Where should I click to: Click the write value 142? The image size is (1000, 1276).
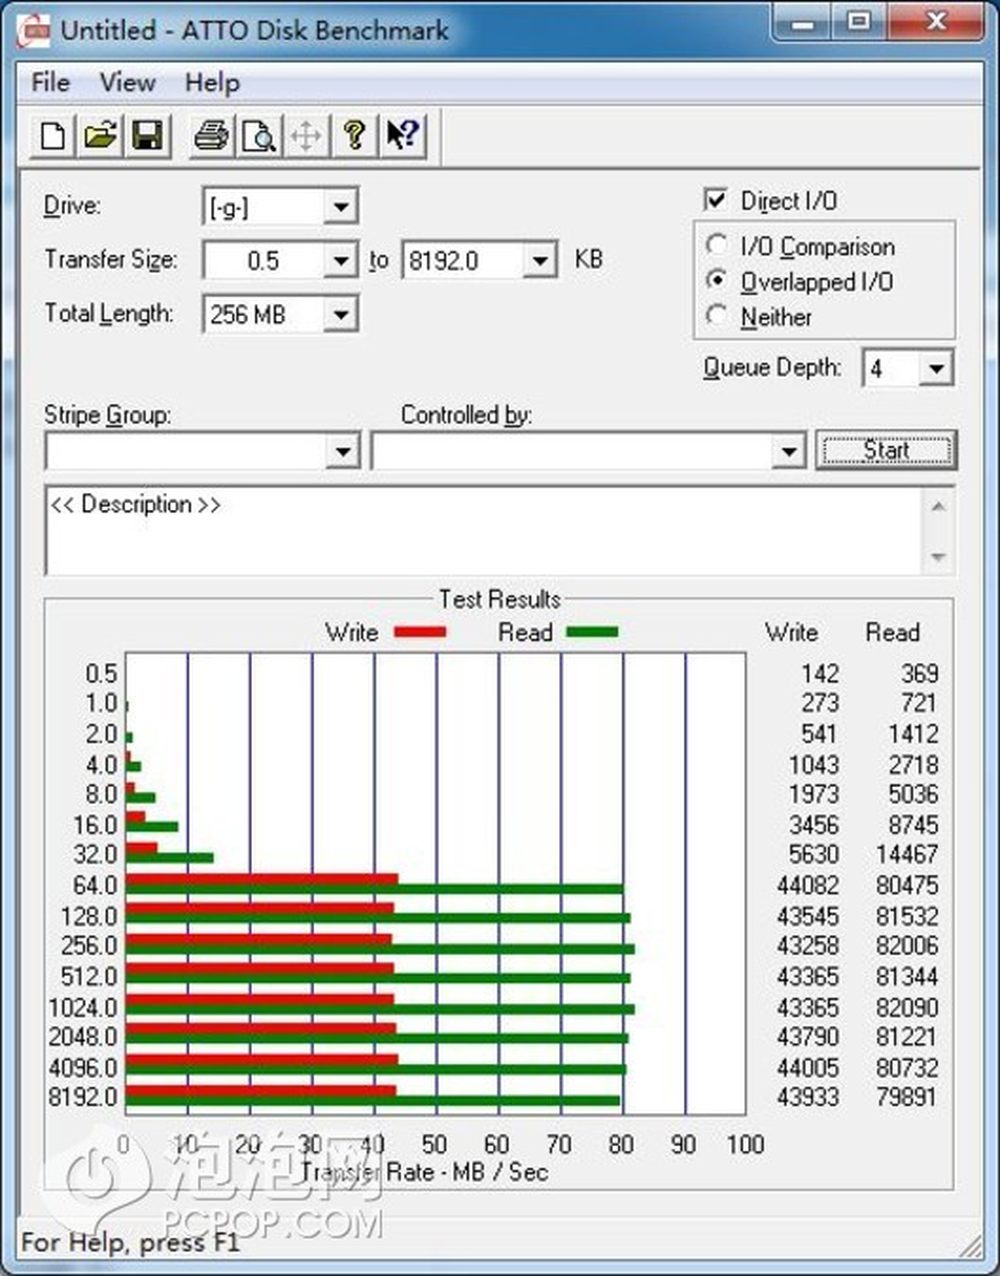click(820, 674)
